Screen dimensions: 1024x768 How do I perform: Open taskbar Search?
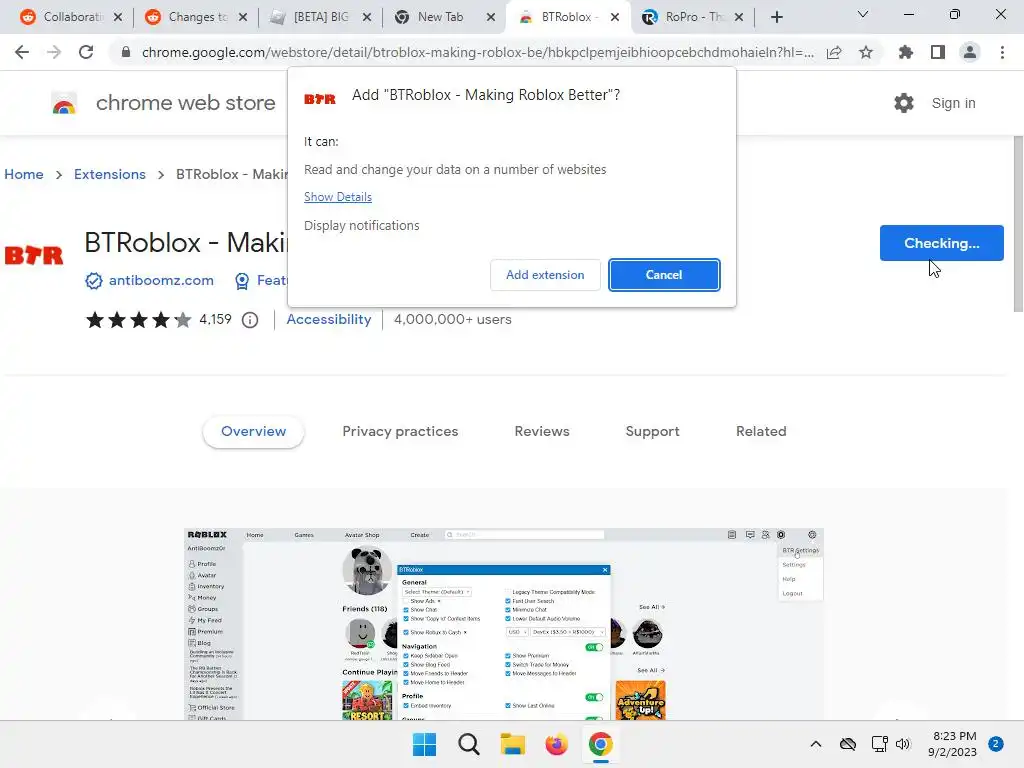click(x=468, y=744)
